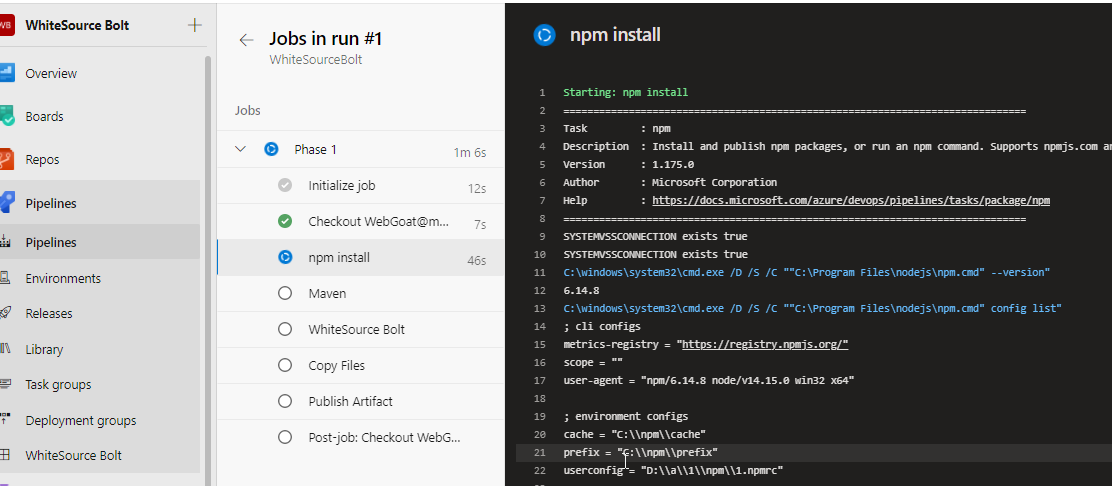
Task: Open Releases in the sidebar
Action: tap(49, 313)
